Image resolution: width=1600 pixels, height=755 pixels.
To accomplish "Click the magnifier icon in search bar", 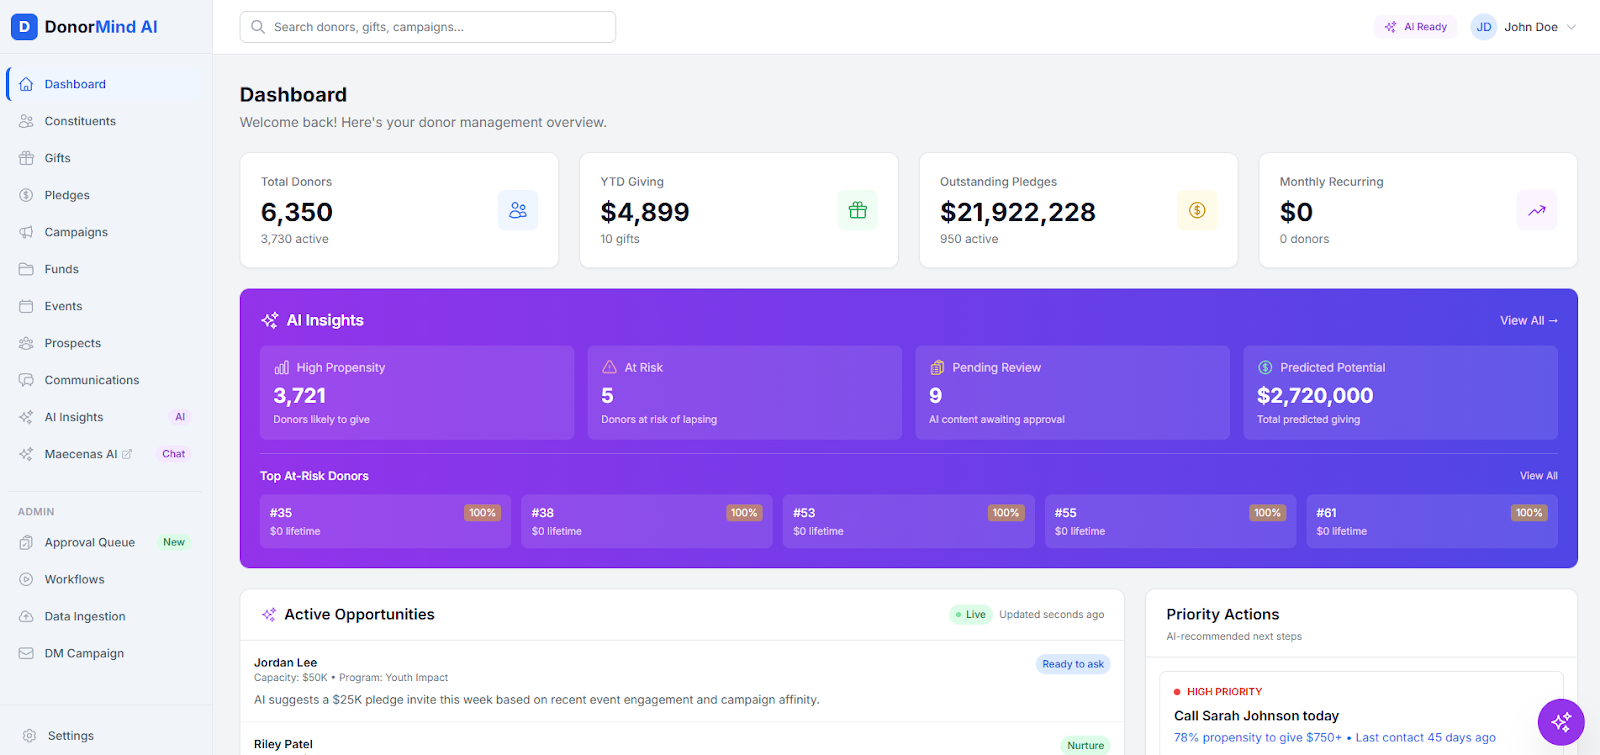I will 258,27.
